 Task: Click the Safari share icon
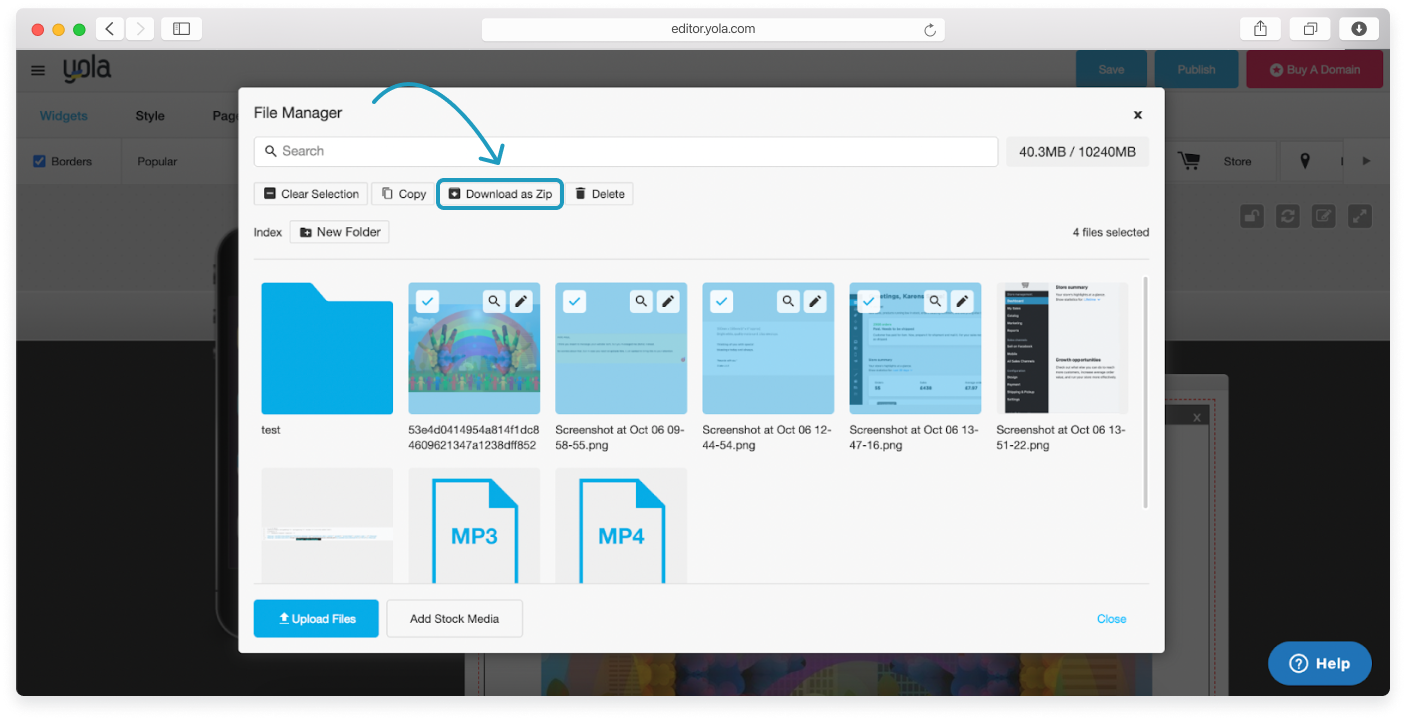(x=1260, y=29)
